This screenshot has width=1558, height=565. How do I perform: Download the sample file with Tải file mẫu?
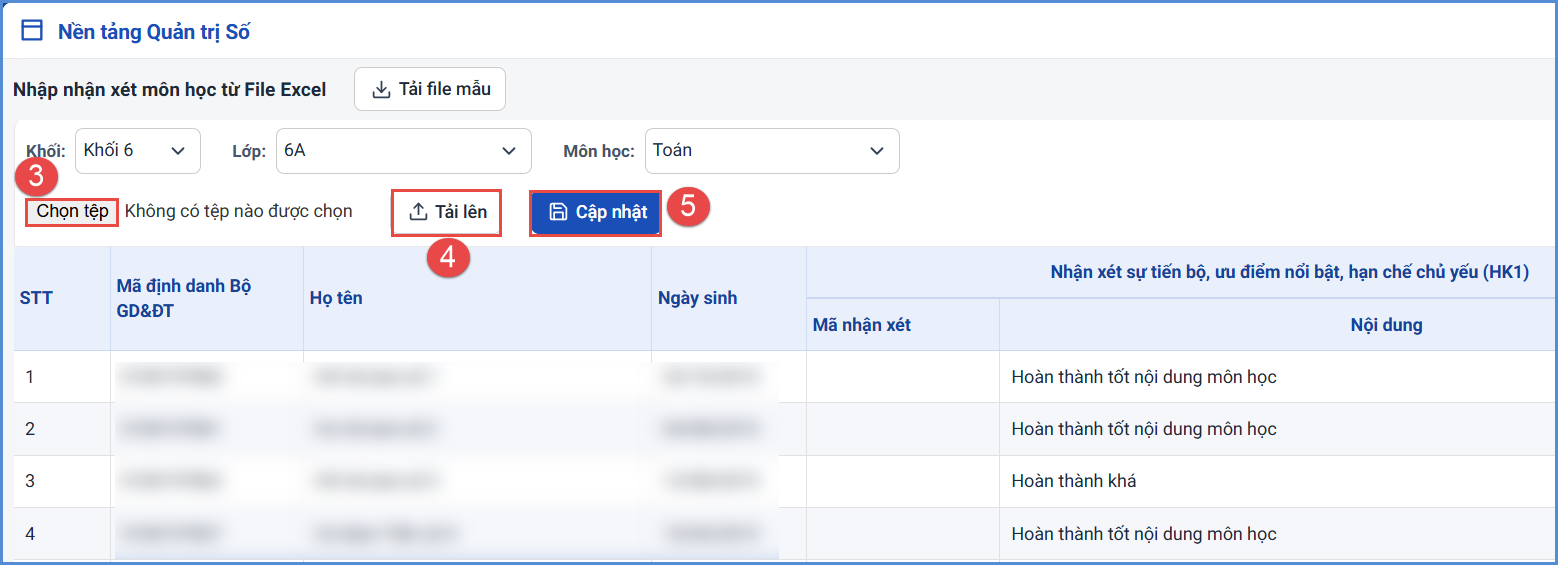430,89
